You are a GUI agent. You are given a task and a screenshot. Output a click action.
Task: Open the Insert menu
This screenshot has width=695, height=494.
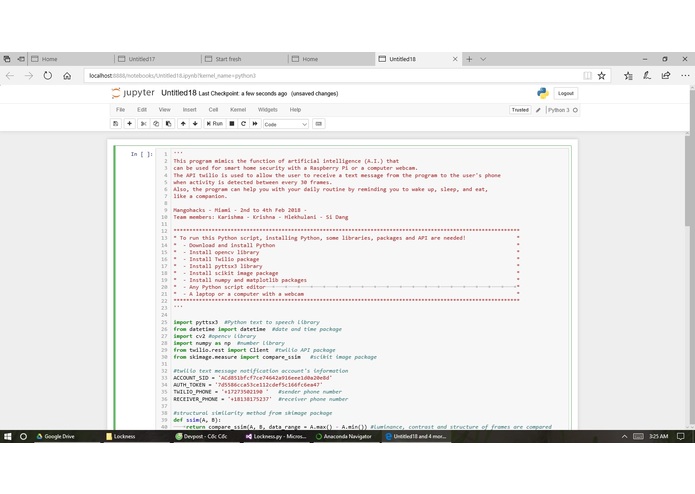[190, 110]
